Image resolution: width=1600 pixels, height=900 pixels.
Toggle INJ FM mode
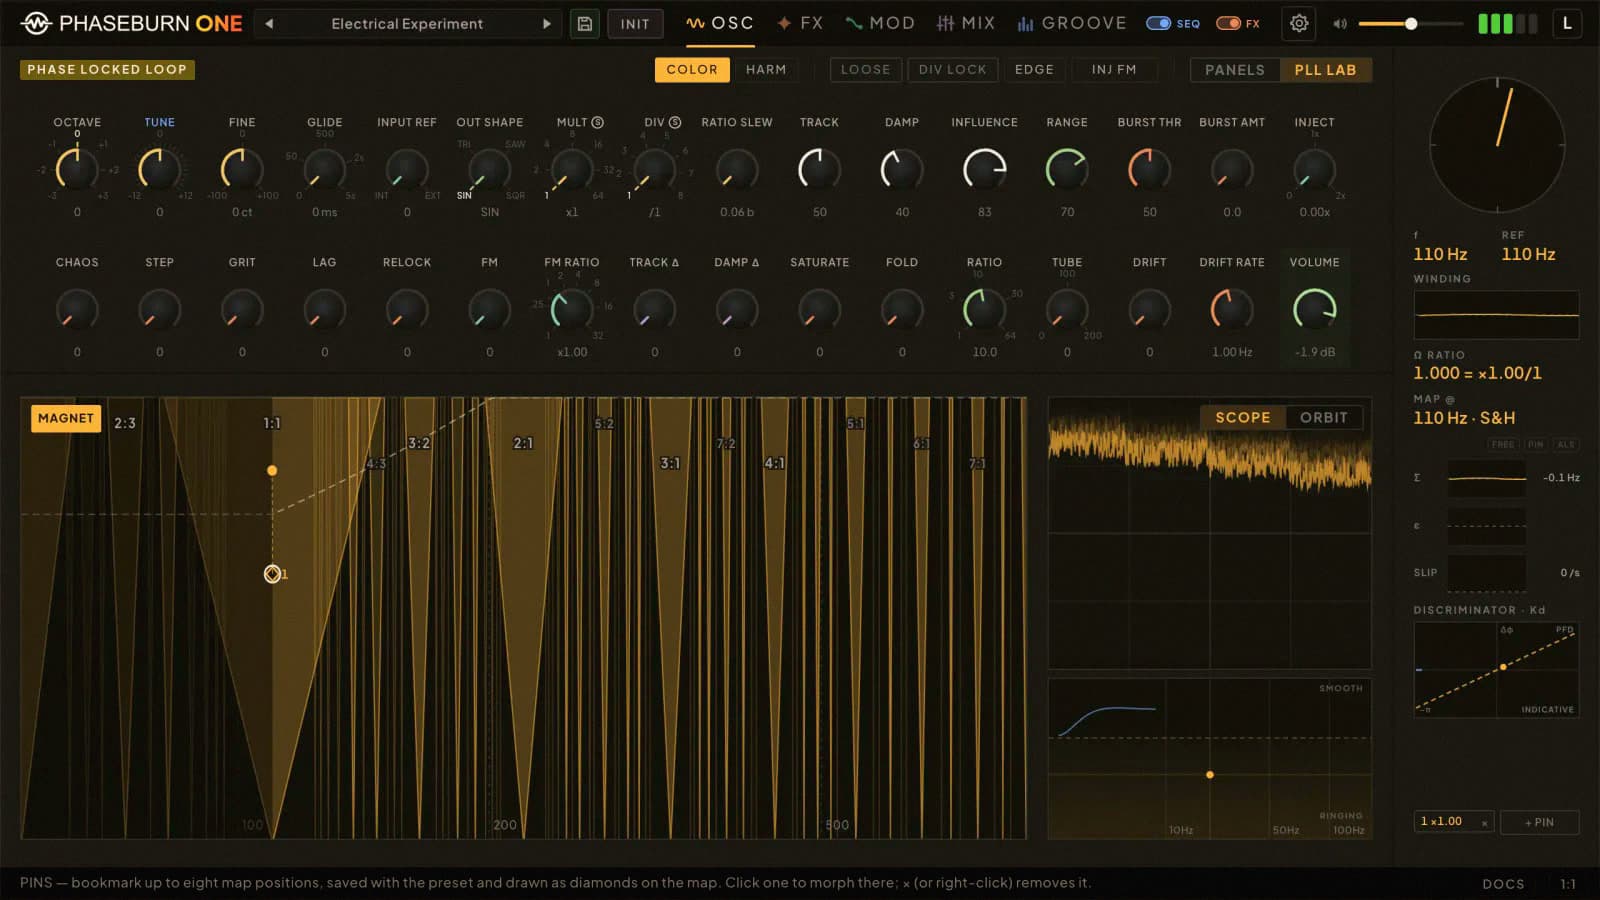(x=1114, y=69)
